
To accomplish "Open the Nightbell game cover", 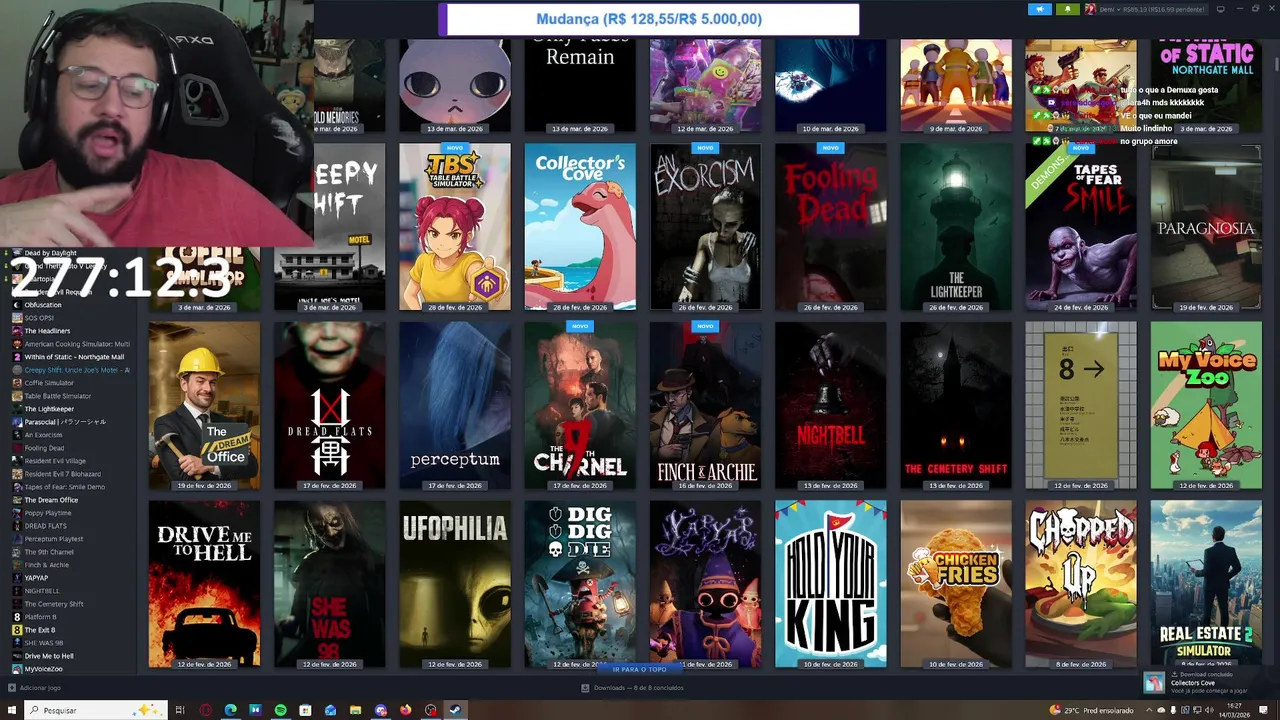I will (x=830, y=406).
